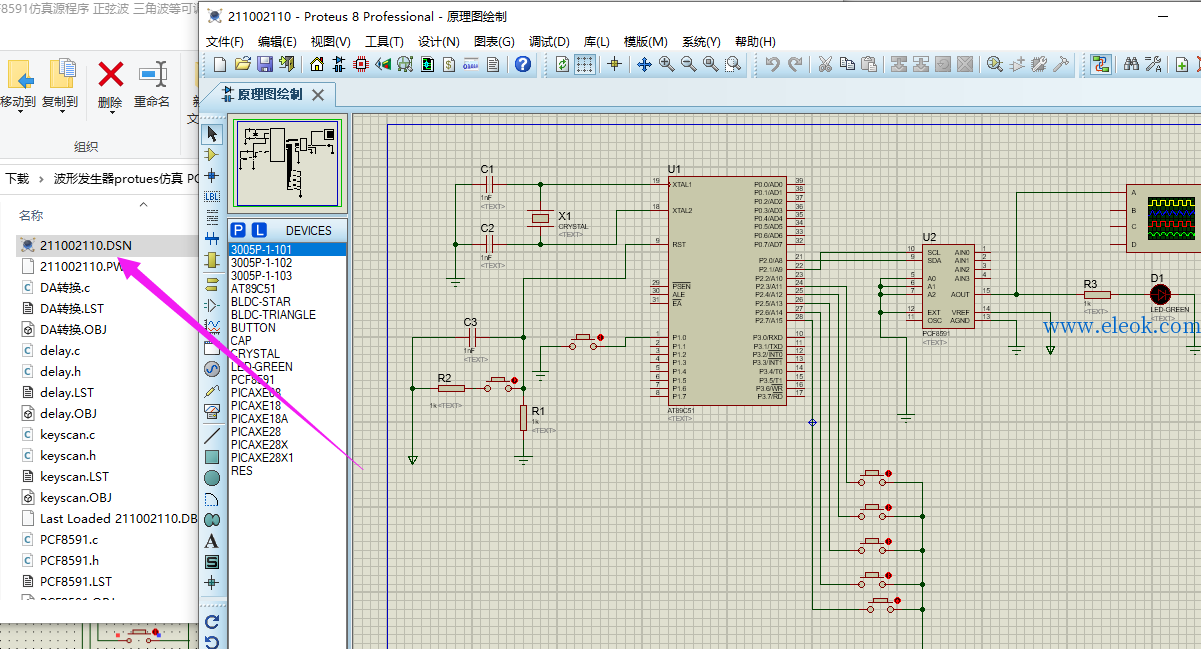1201x649 pixels.
Task: Redraw display with refresh icon
Action: [x=563, y=65]
